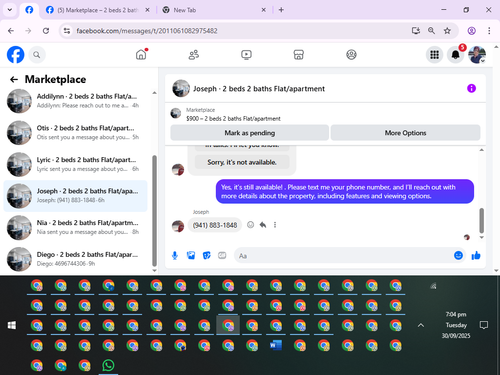Switch to the Marketplace 2 beds browser tab

[97, 10]
